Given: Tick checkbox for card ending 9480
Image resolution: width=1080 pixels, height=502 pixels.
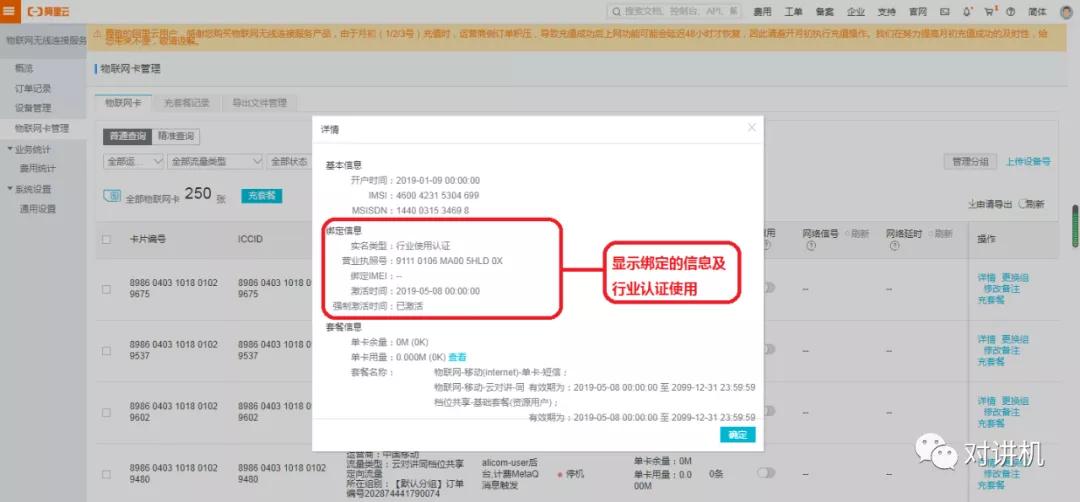Looking at the screenshot, I should pos(106,474).
